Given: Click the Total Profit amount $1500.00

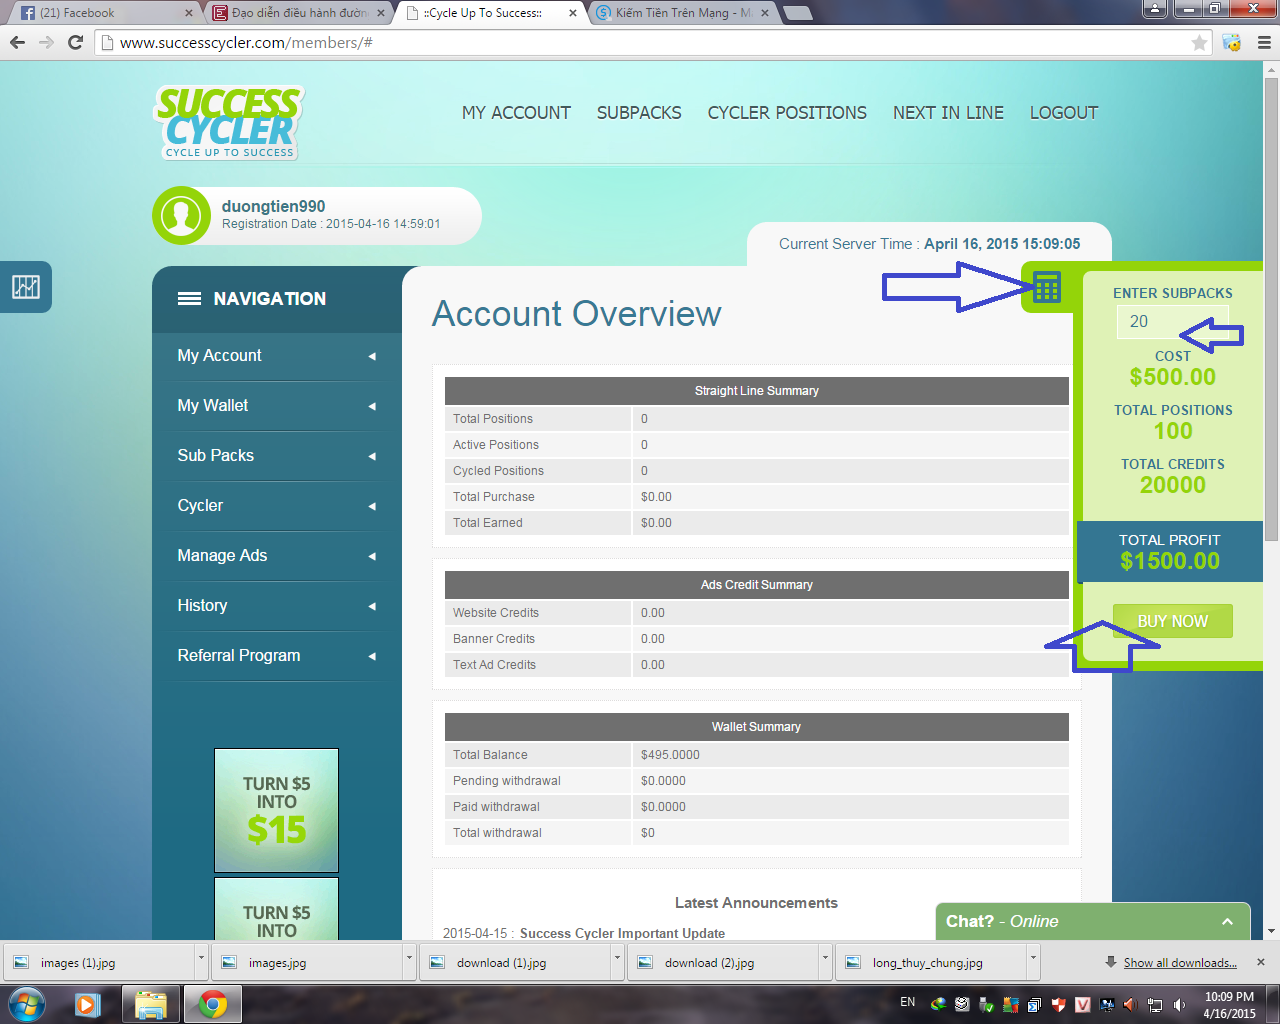Looking at the screenshot, I should 1170,561.
